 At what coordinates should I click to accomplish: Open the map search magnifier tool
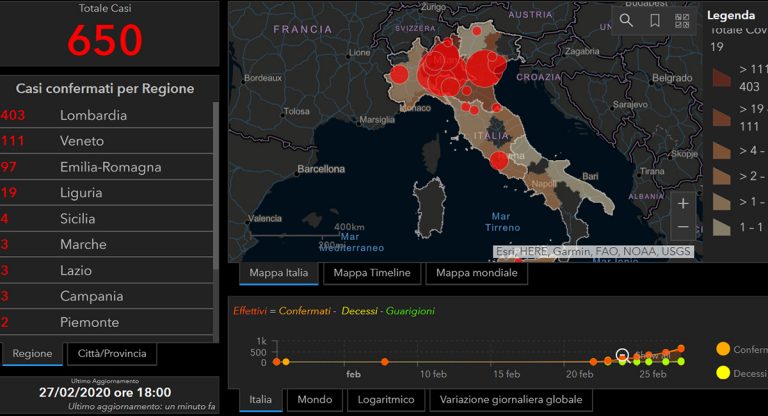click(626, 21)
